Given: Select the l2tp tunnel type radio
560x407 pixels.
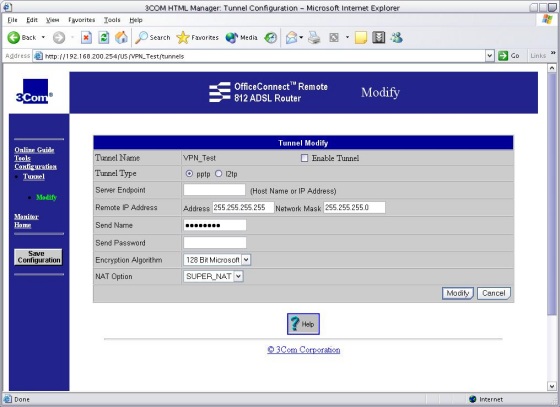Looking at the screenshot, I should point(218,174).
